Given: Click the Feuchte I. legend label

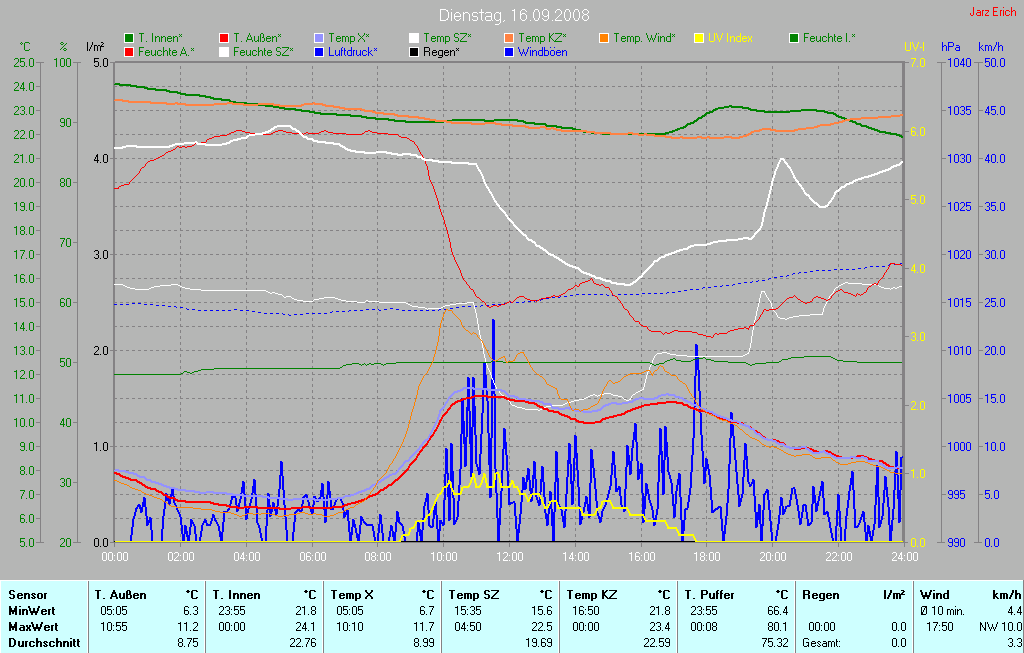Looking at the screenshot, I should pyautogui.click(x=829, y=38).
